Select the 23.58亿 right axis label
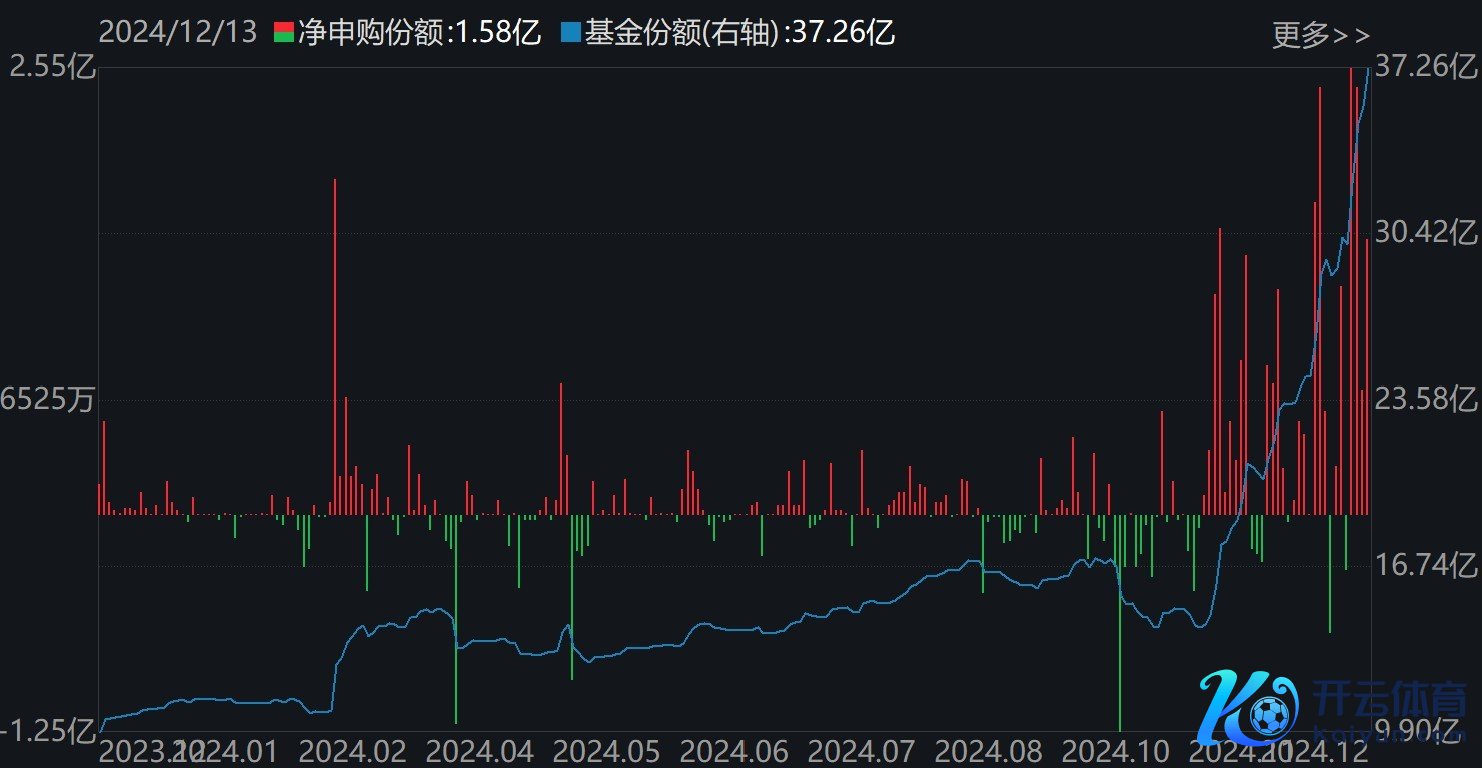Screen dimensions: 1482x768 1426,400
